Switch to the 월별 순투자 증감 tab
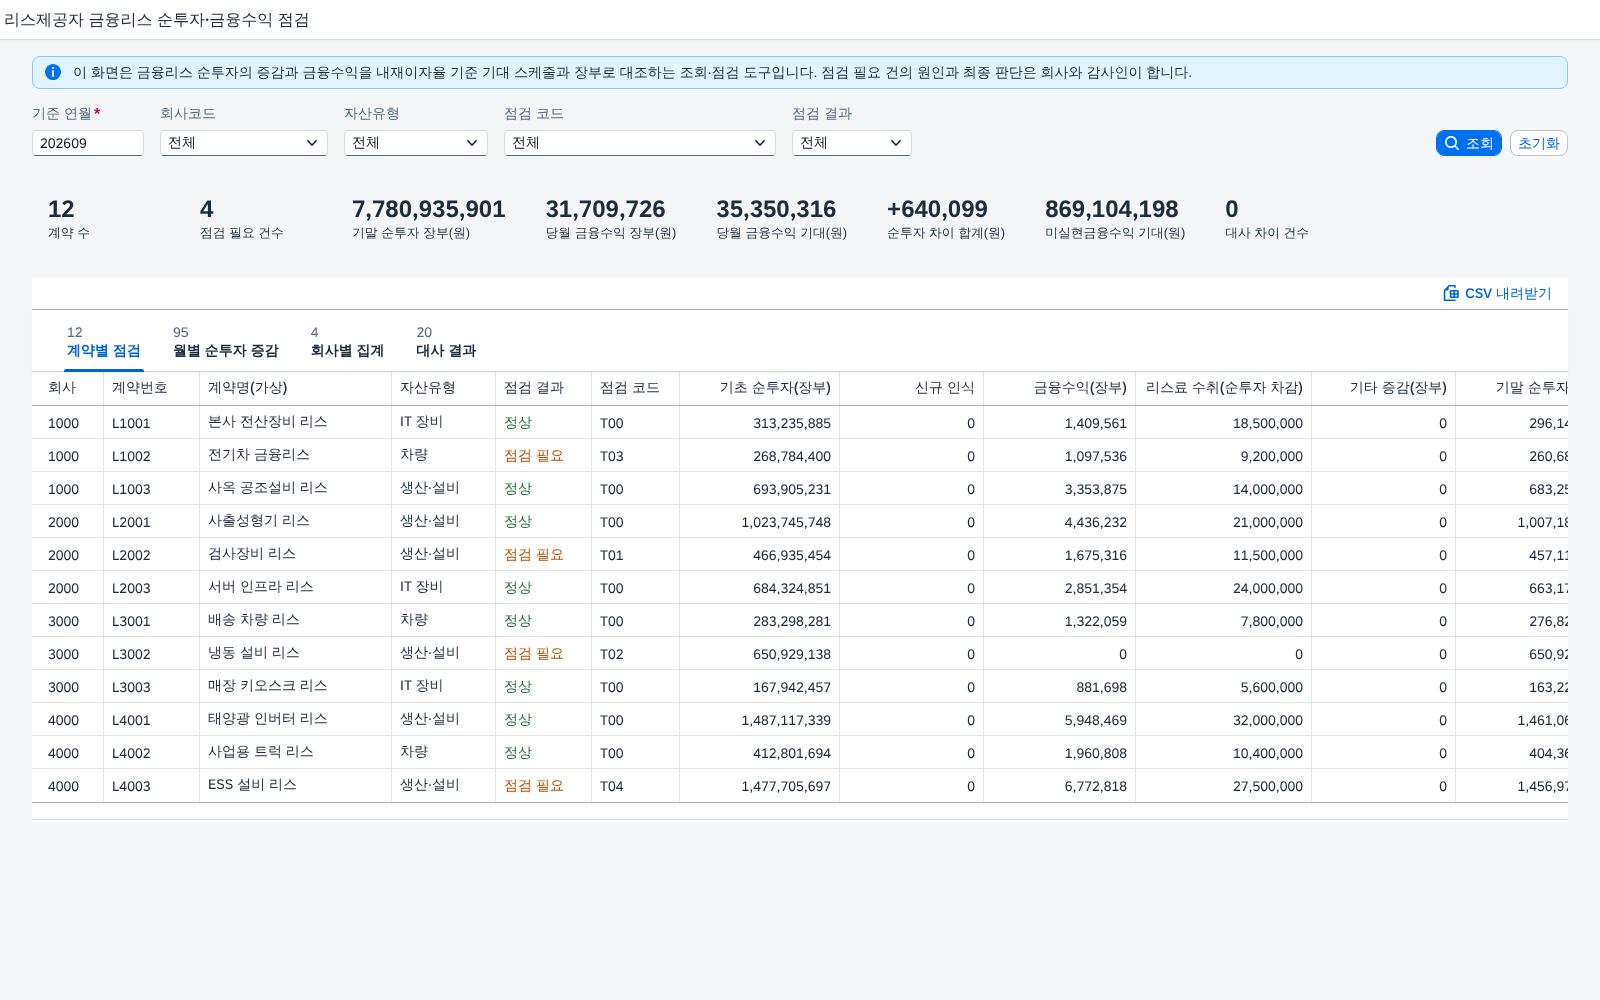 (x=225, y=342)
